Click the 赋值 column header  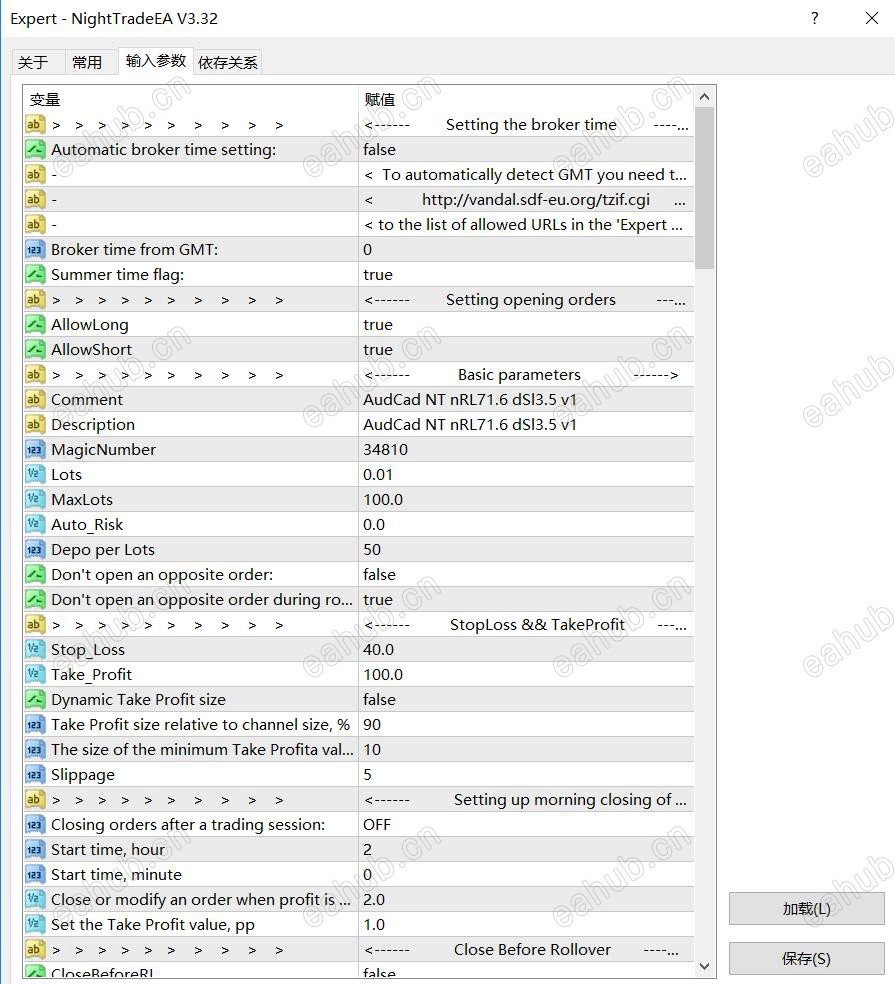tap(527, 99)
